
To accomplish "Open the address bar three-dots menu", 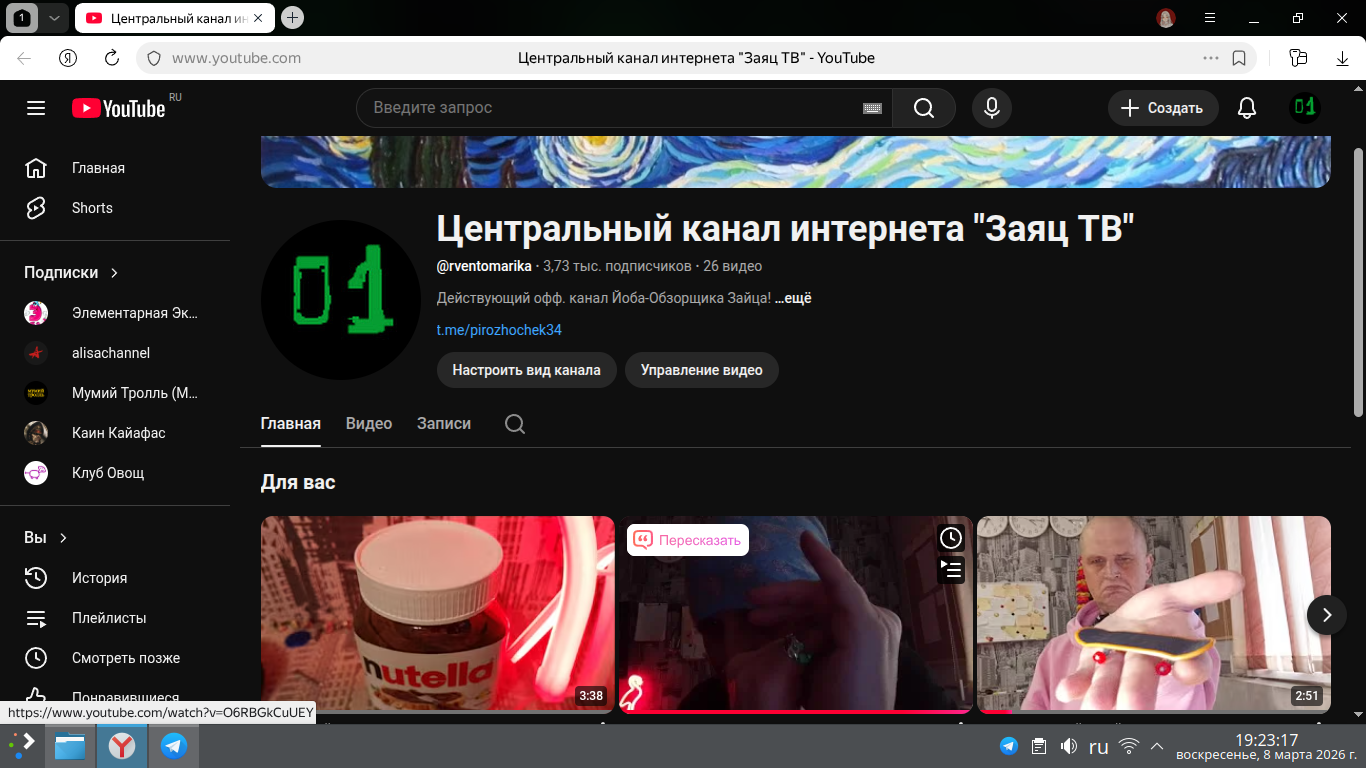I will pos(1211,58).
